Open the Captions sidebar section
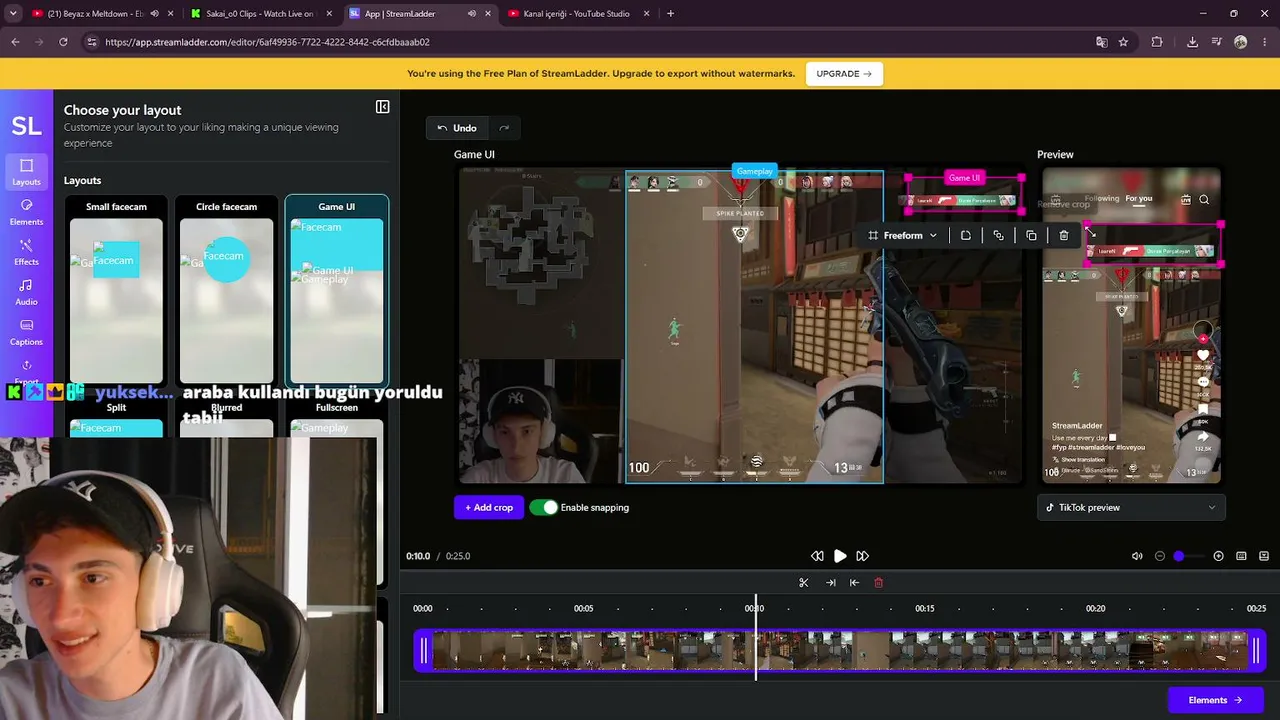This screenshot has height=720, width=1280. coord(26,331)
